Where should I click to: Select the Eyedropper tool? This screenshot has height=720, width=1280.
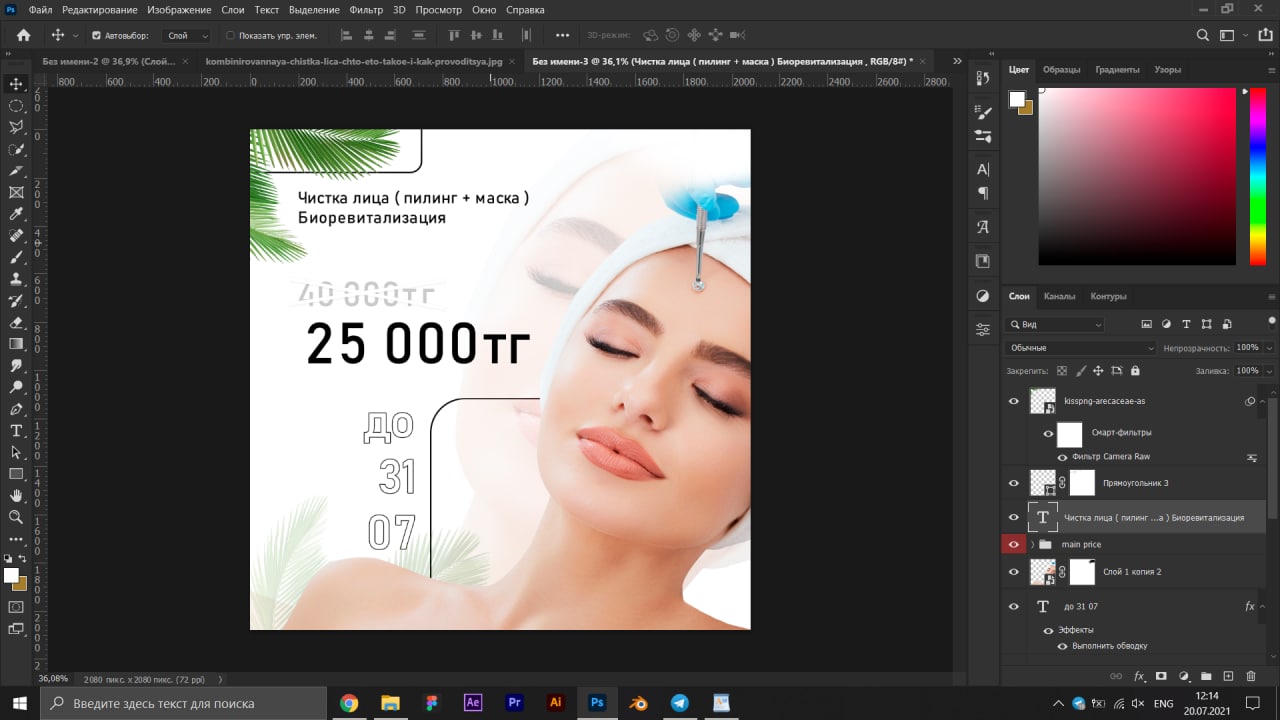[16, 214]
